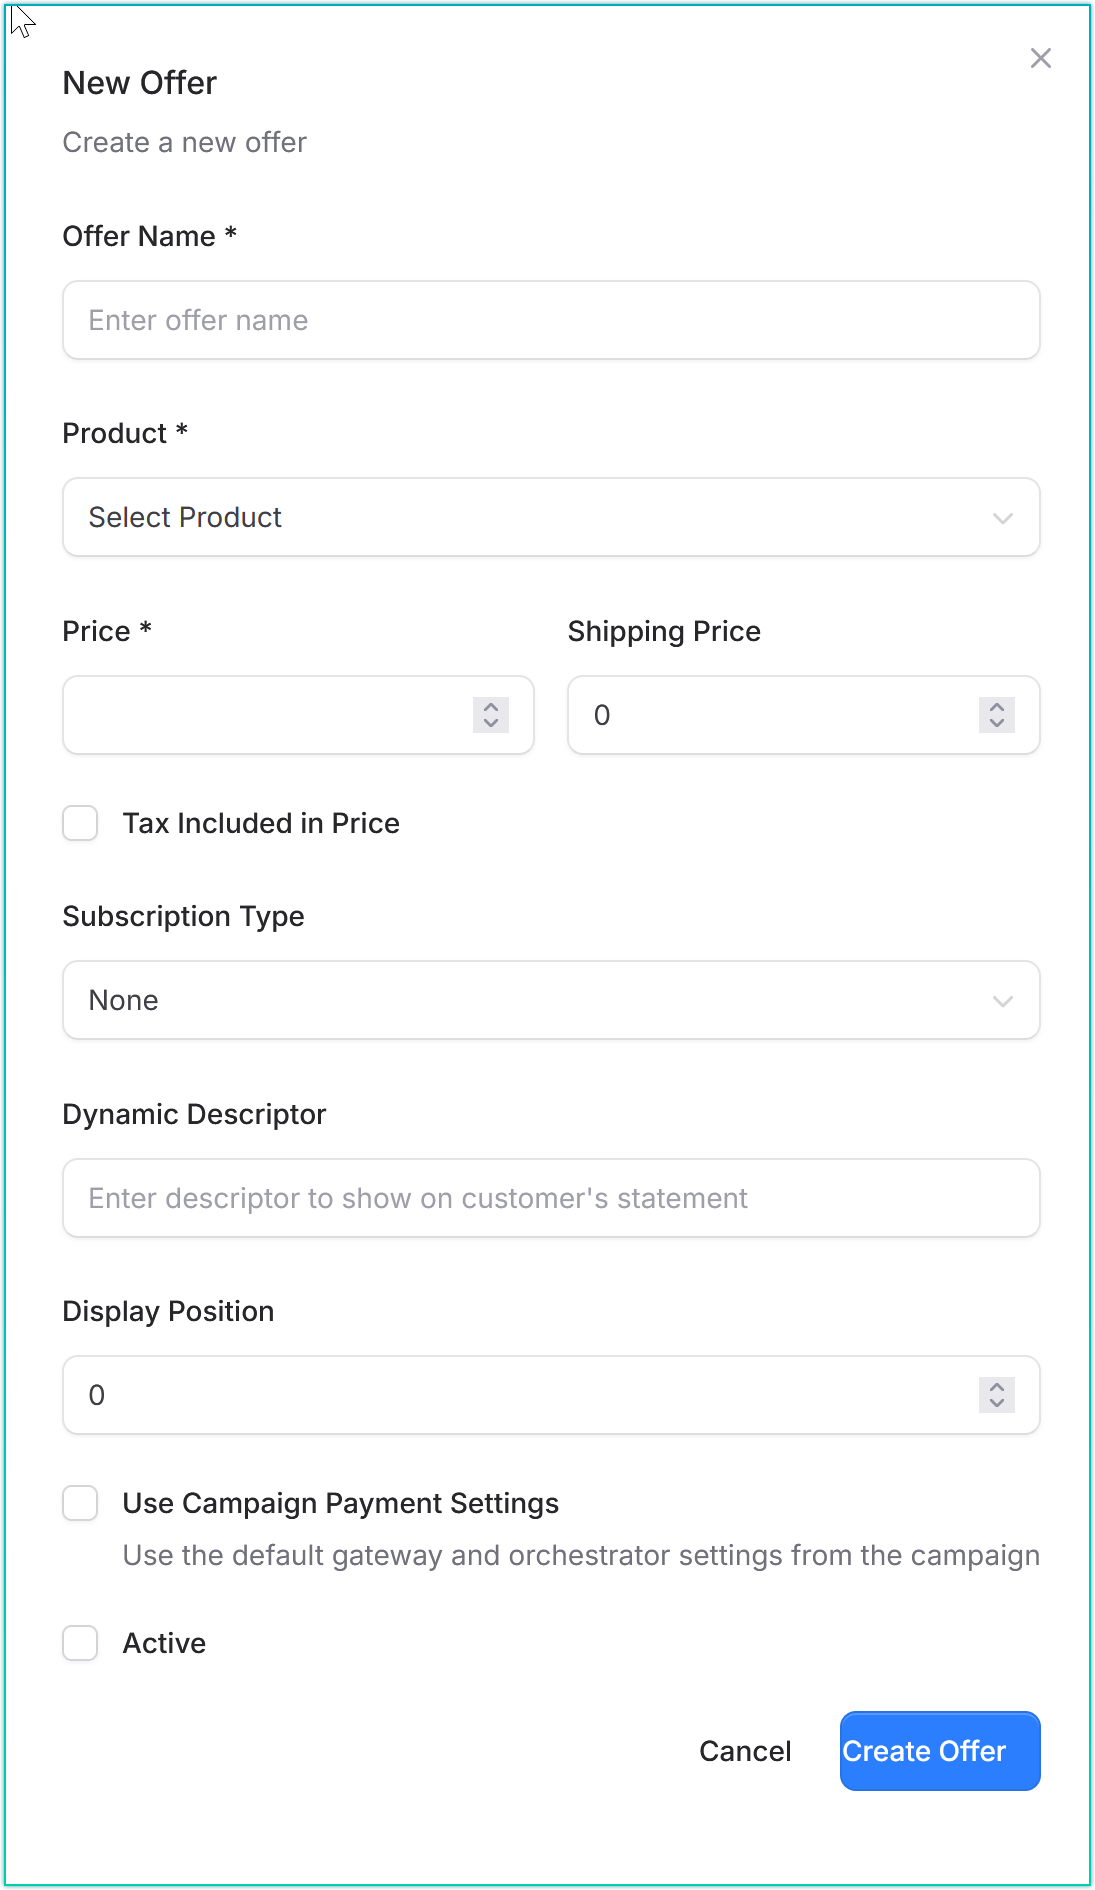Check Use Campaign Payment Settings

[80, 1503]
